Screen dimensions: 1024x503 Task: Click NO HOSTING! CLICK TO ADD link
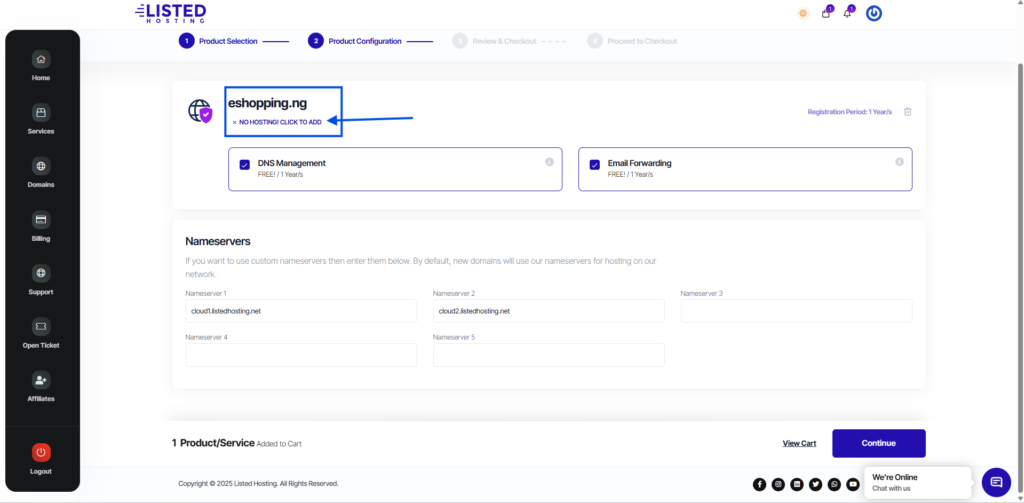tap(280, 122)
